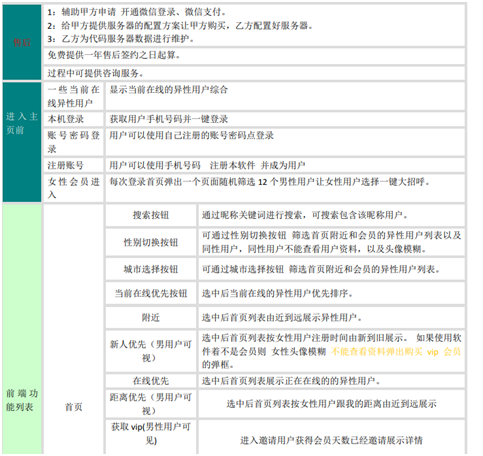Select the line 2：给甲方提供服务器的配置方案

[180, 26]
